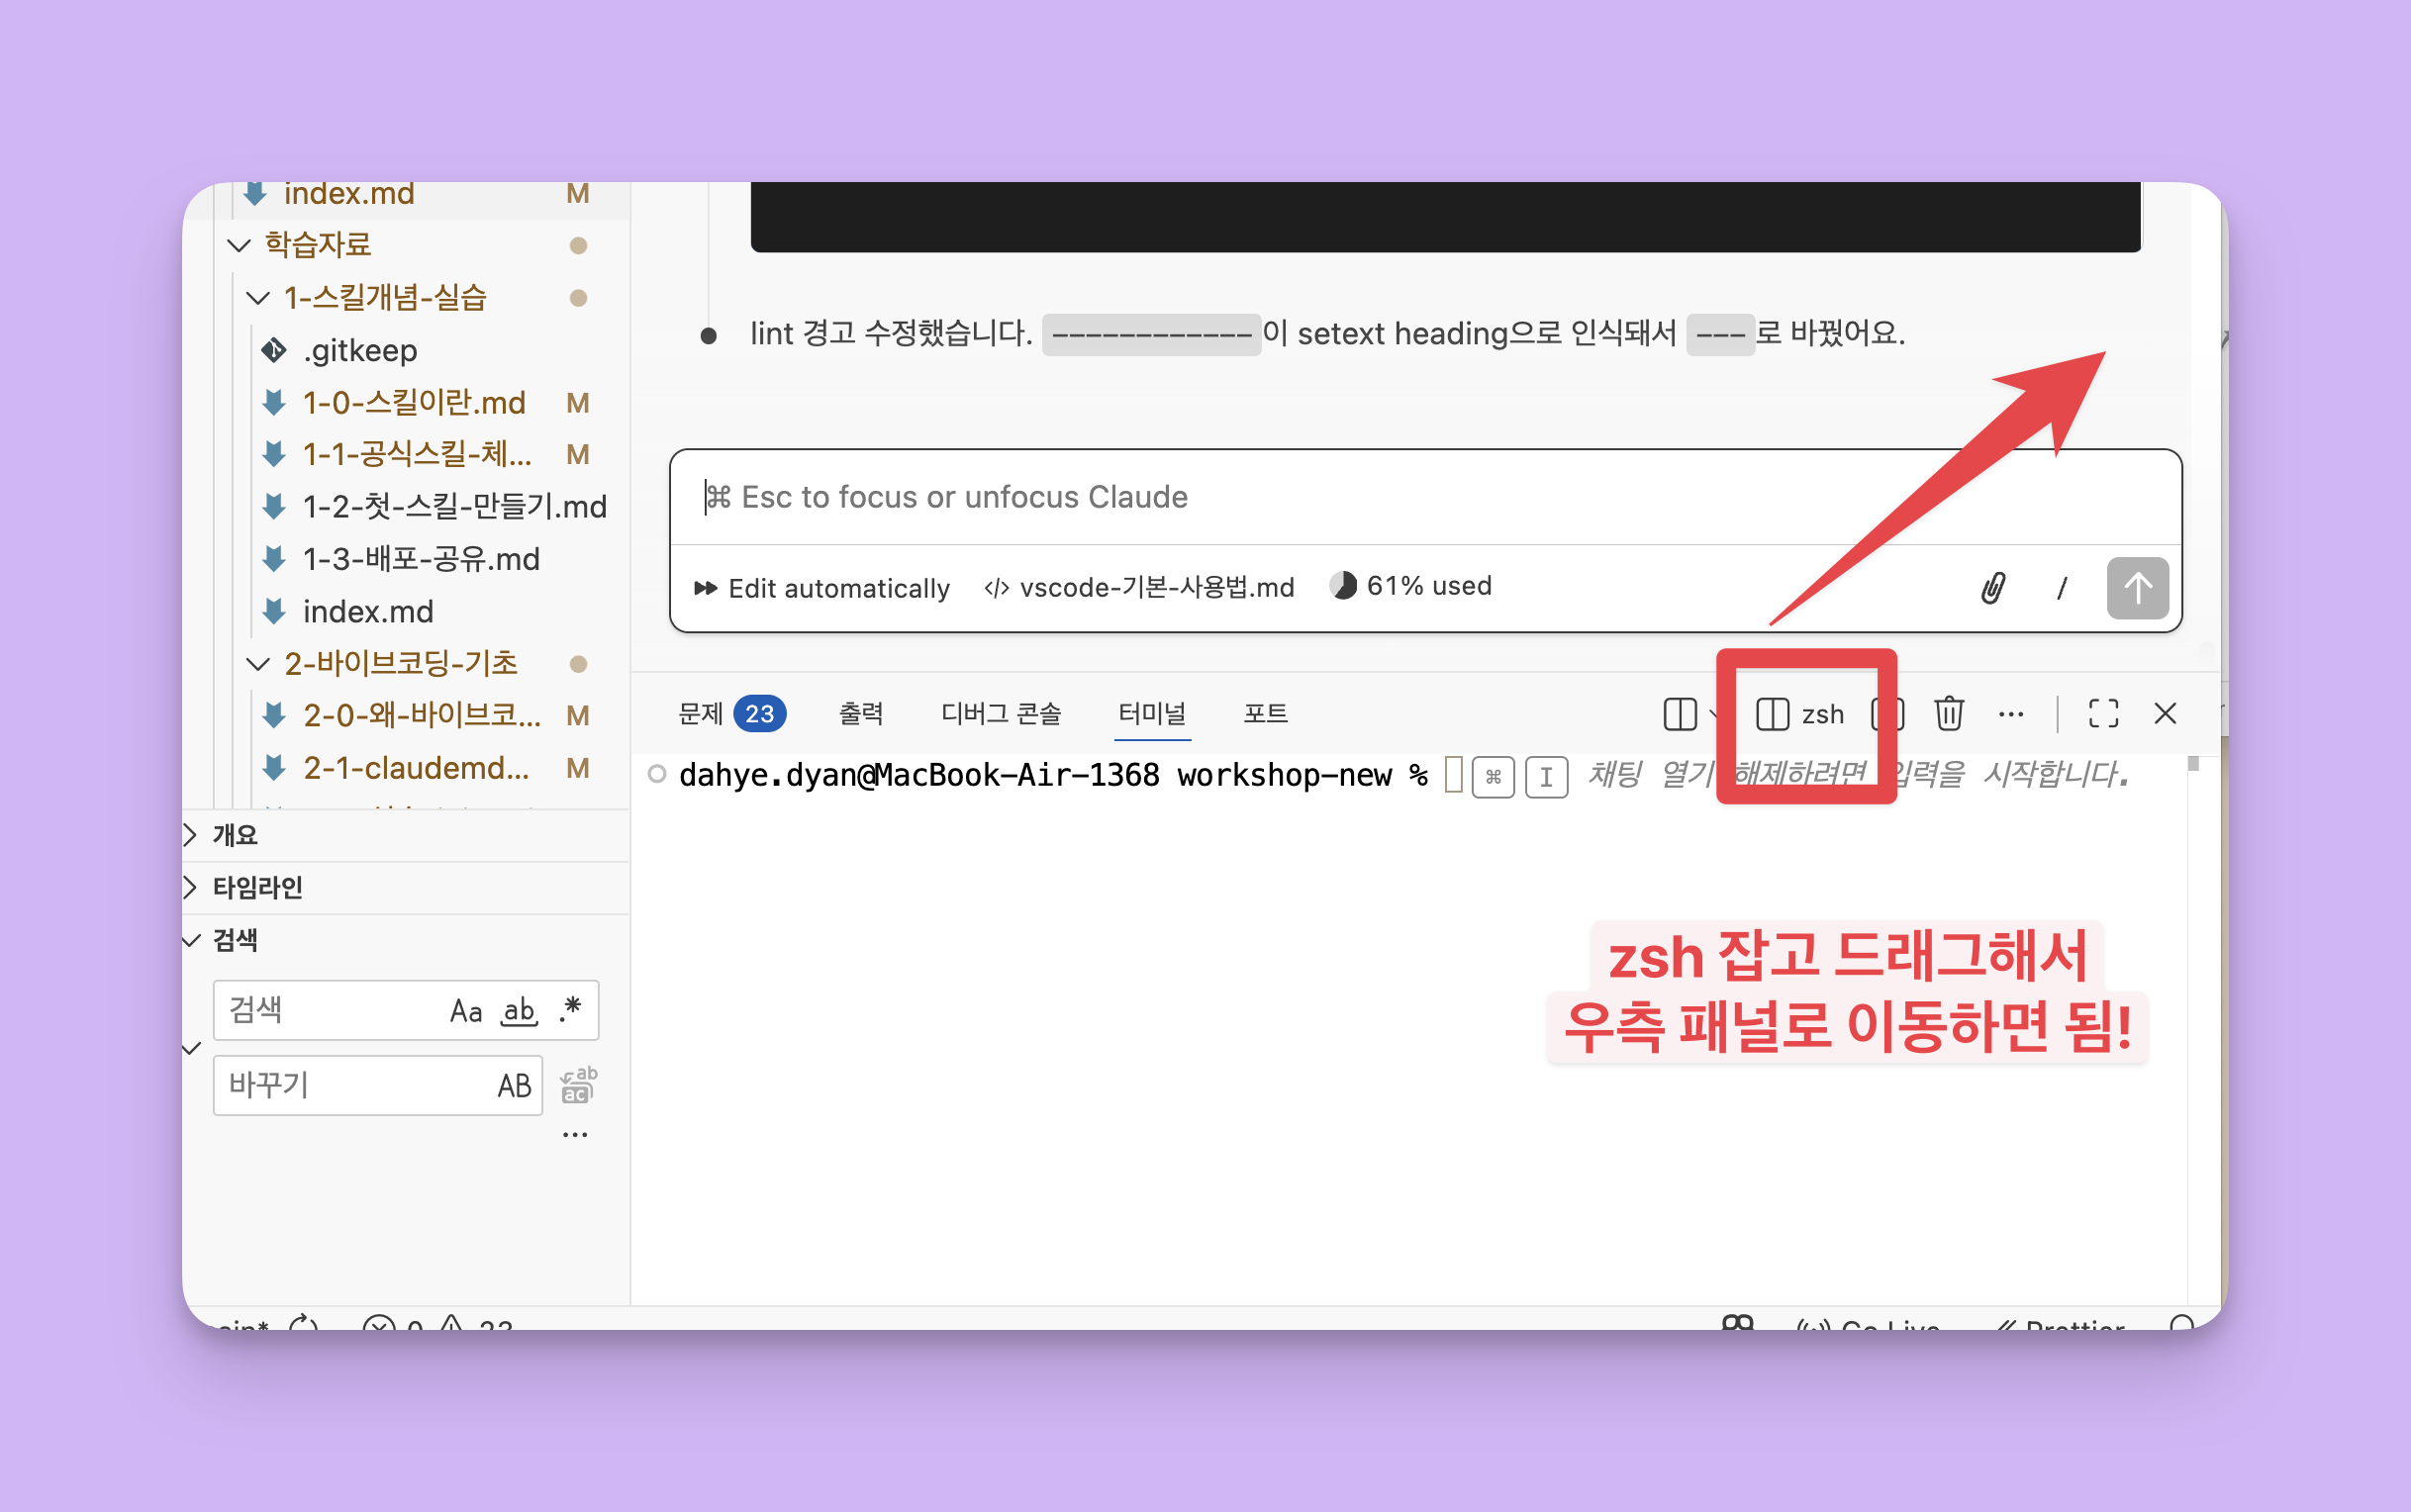This screenshot has width=2411, height=1512.
Task: Click the slash command icon
Action: [x=2061, y=588]
